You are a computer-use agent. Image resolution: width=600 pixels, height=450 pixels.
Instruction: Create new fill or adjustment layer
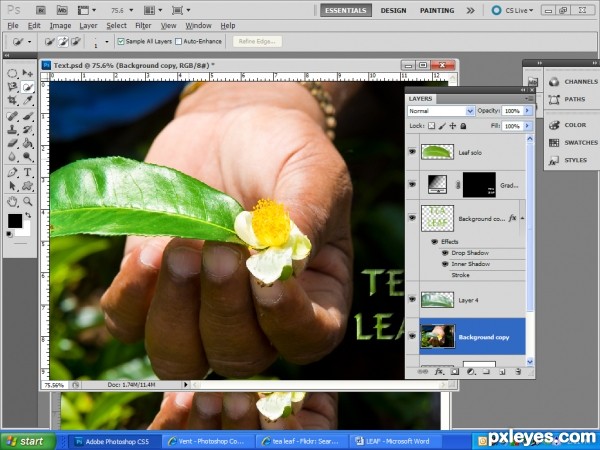(471, 372)
